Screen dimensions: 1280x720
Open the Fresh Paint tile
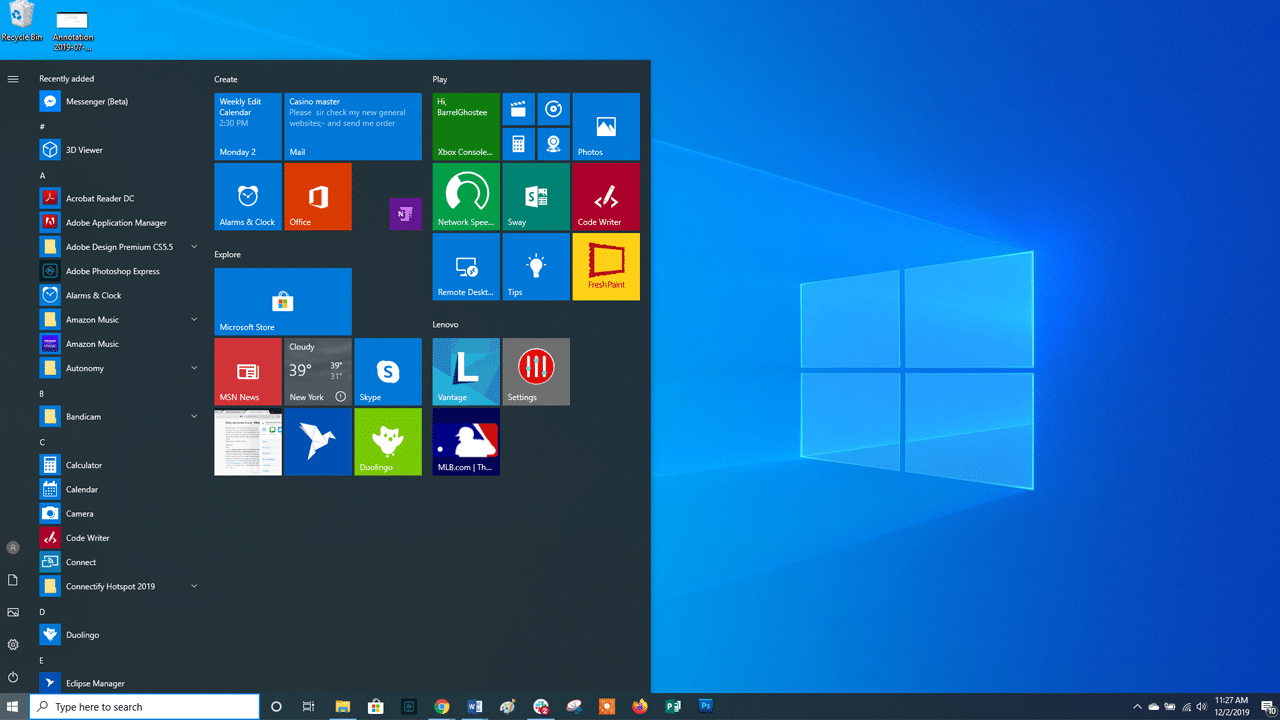tap(605, 266)
